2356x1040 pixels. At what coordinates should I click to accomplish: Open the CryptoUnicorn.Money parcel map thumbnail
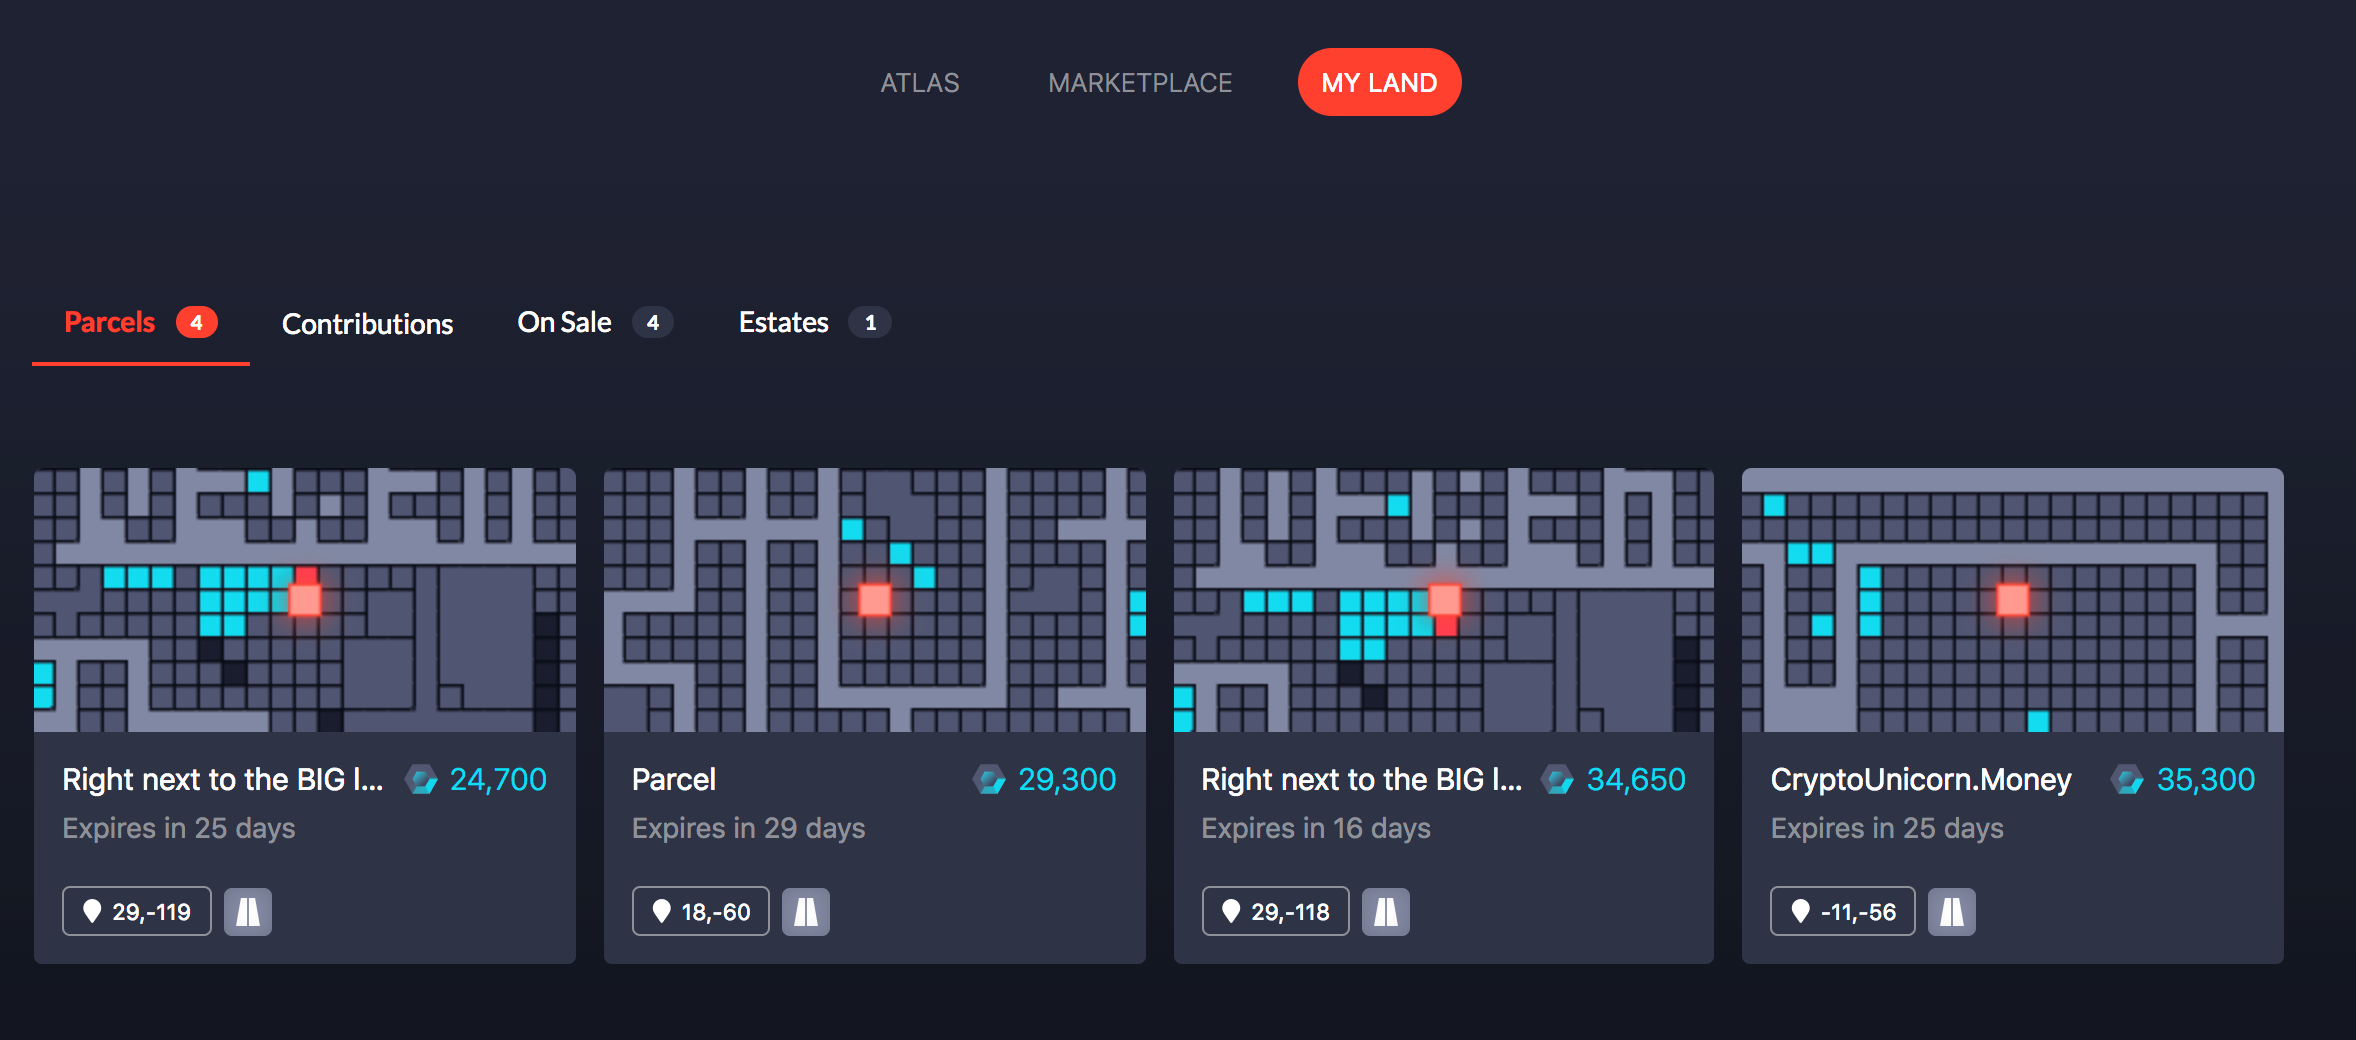2013,600
